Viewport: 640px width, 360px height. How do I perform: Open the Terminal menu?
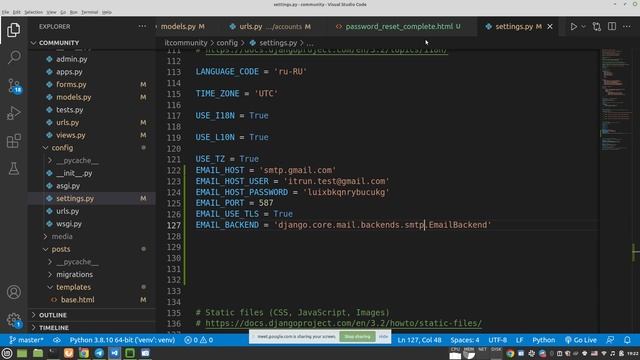(x=89, y=12)
